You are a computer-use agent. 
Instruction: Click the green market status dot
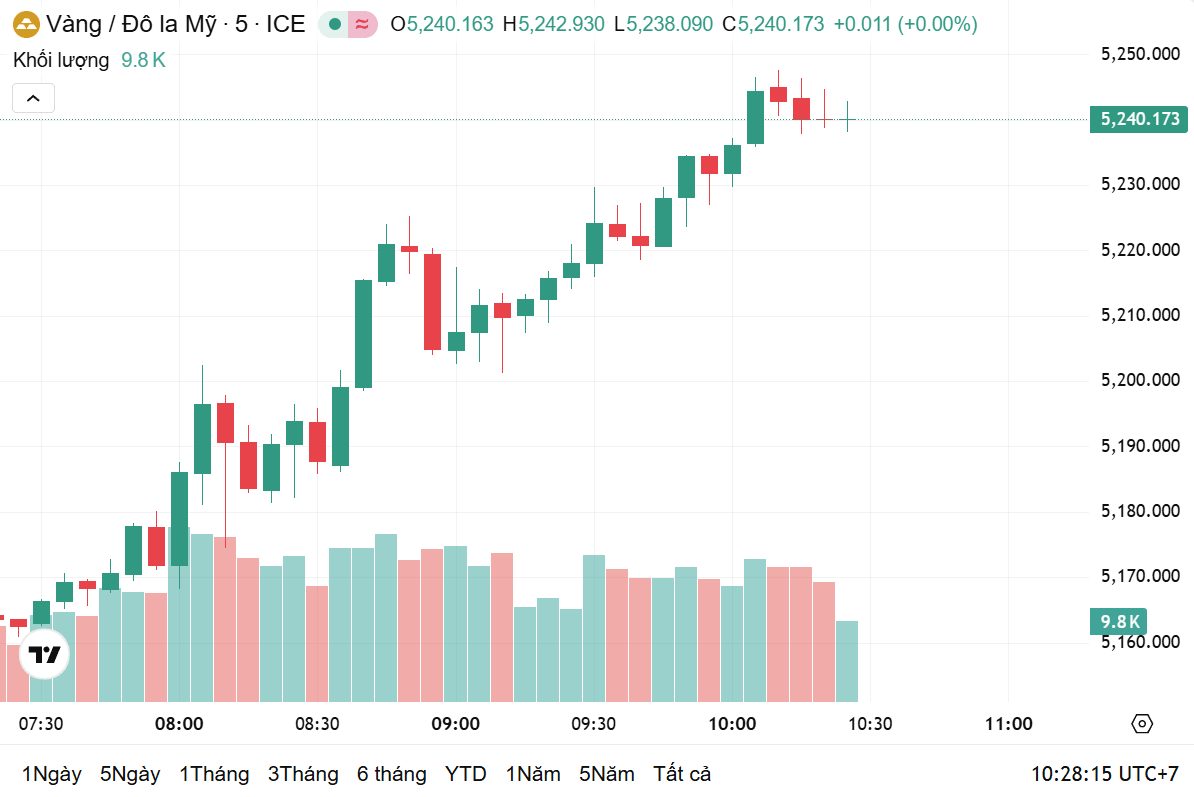(334, 24)
